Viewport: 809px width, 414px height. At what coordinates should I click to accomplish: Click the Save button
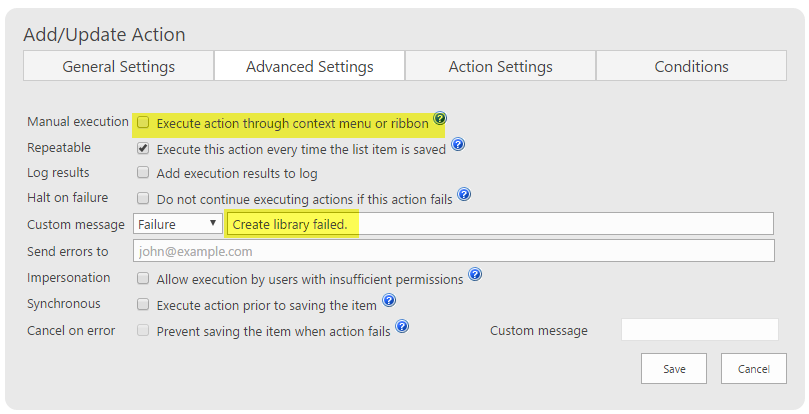674,369
